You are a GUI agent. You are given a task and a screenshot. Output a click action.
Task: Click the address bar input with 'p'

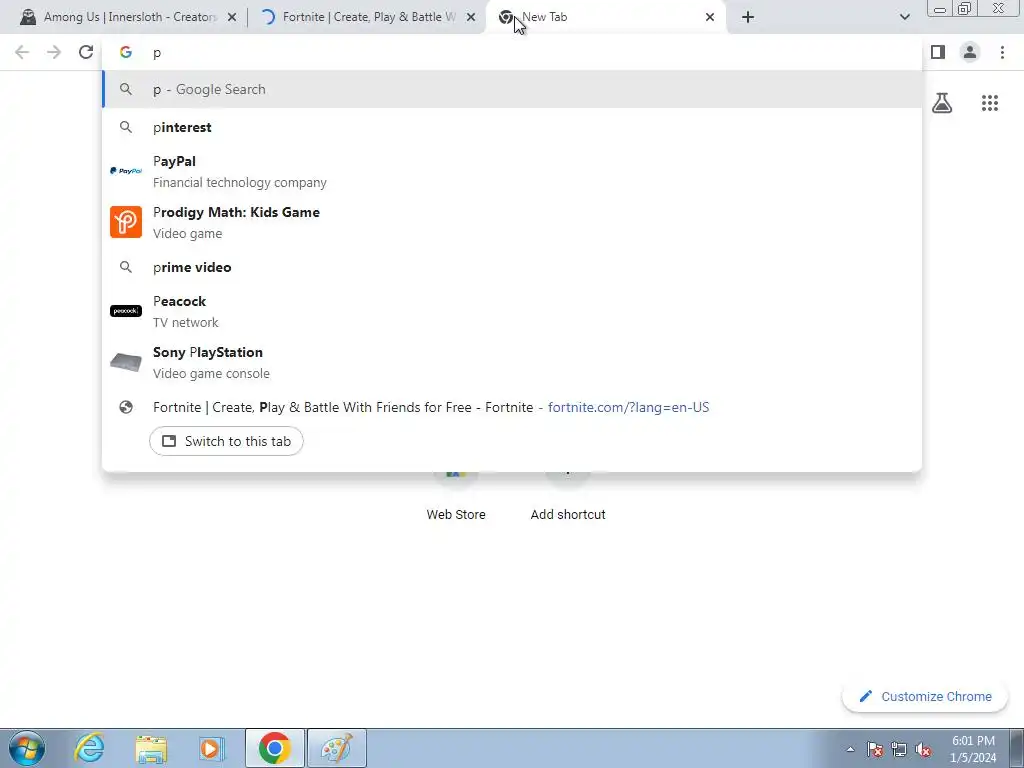[x=511, y=53]
